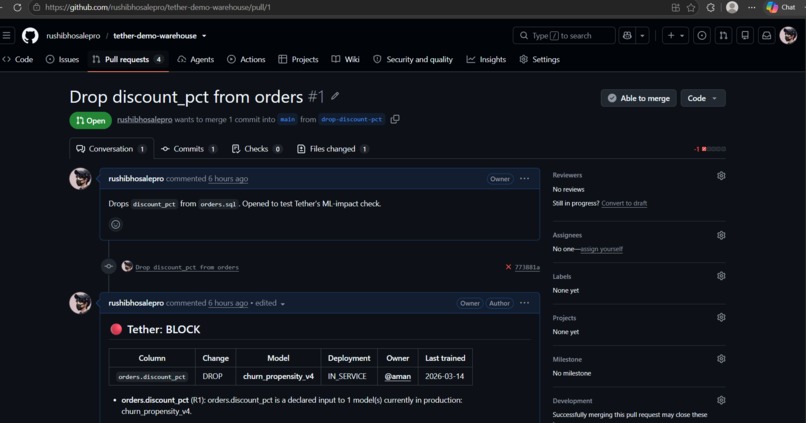Viewport: 806px width, 423px height.
Task: Select the Files changed tab
Action: pos(333,149)
